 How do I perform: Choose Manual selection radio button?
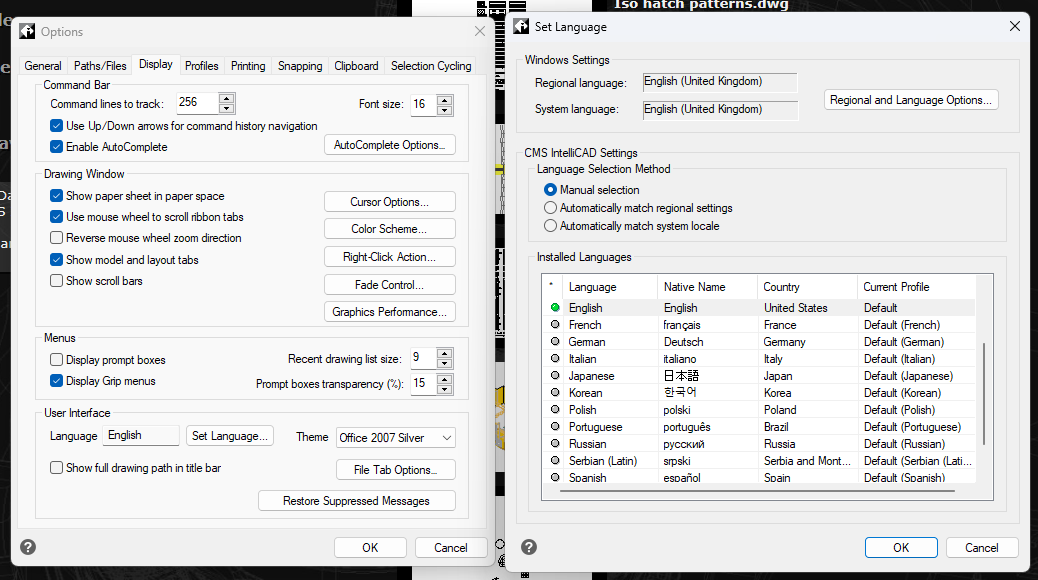[550, 189]
